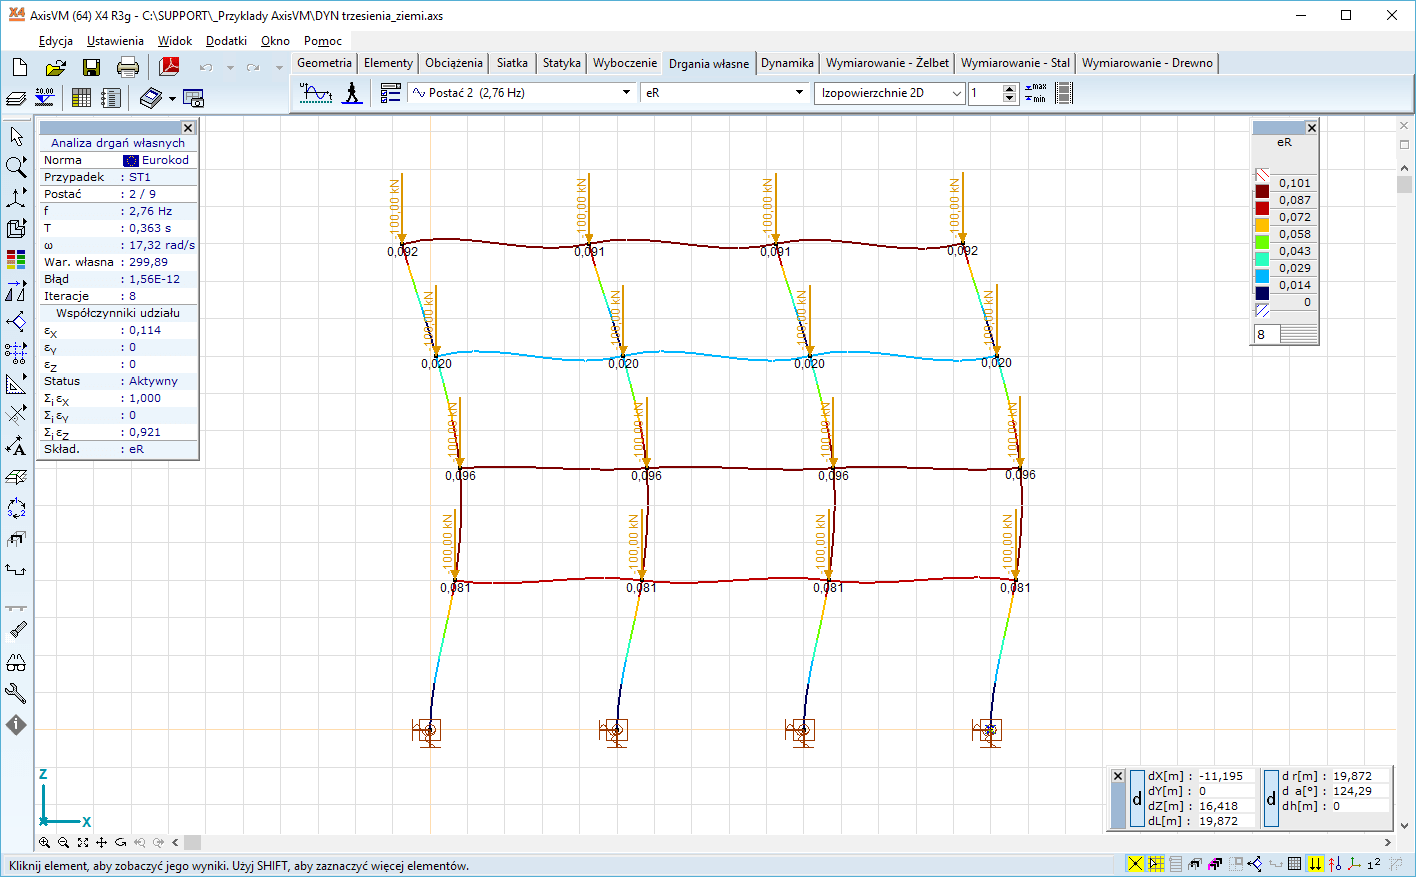
Task: Toggle the yellow crossed-lines snap button
Action: tap(1135, 864)
